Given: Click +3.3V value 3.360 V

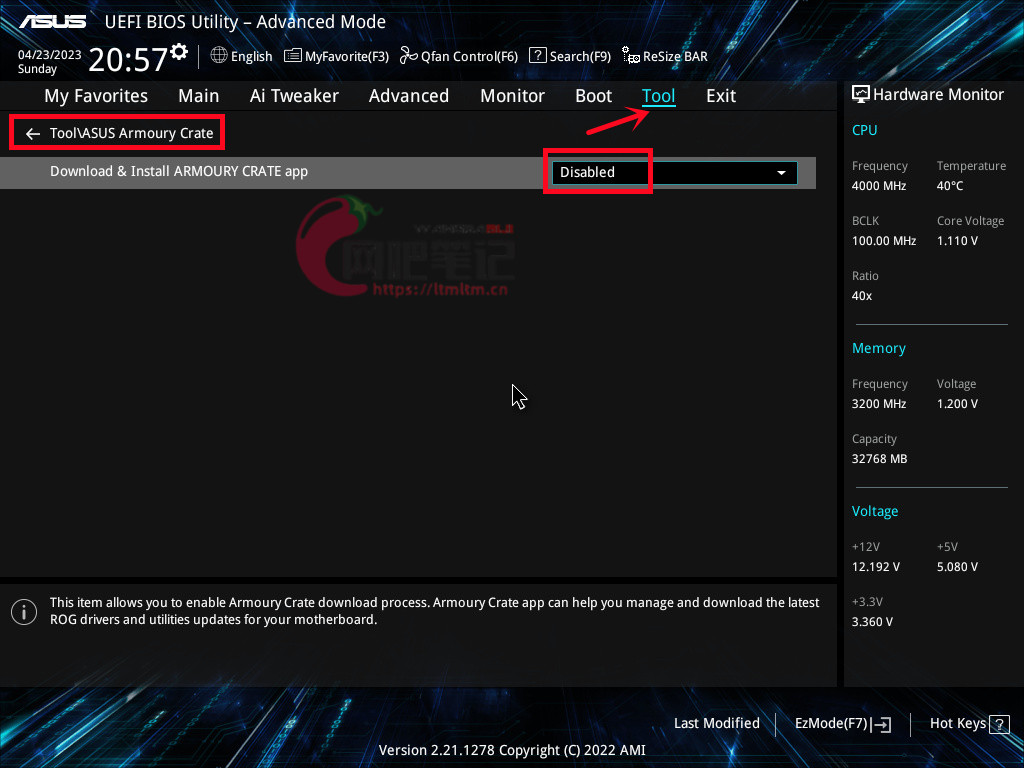Looking at the screenshot, I should coord(872,622).
